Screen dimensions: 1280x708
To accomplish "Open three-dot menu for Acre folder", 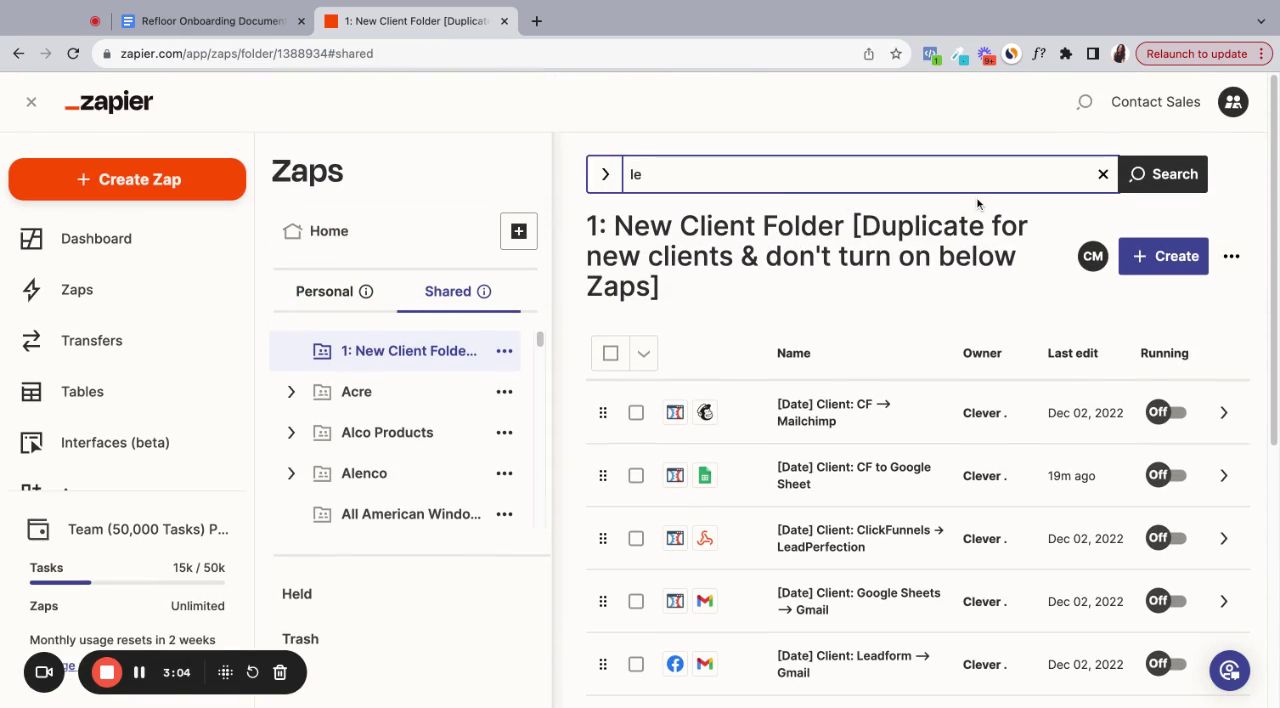I will (504, 392).
